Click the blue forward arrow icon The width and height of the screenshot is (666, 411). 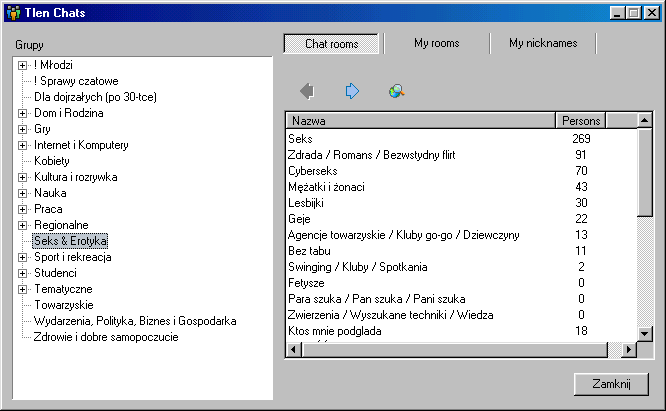coord(351,92)
